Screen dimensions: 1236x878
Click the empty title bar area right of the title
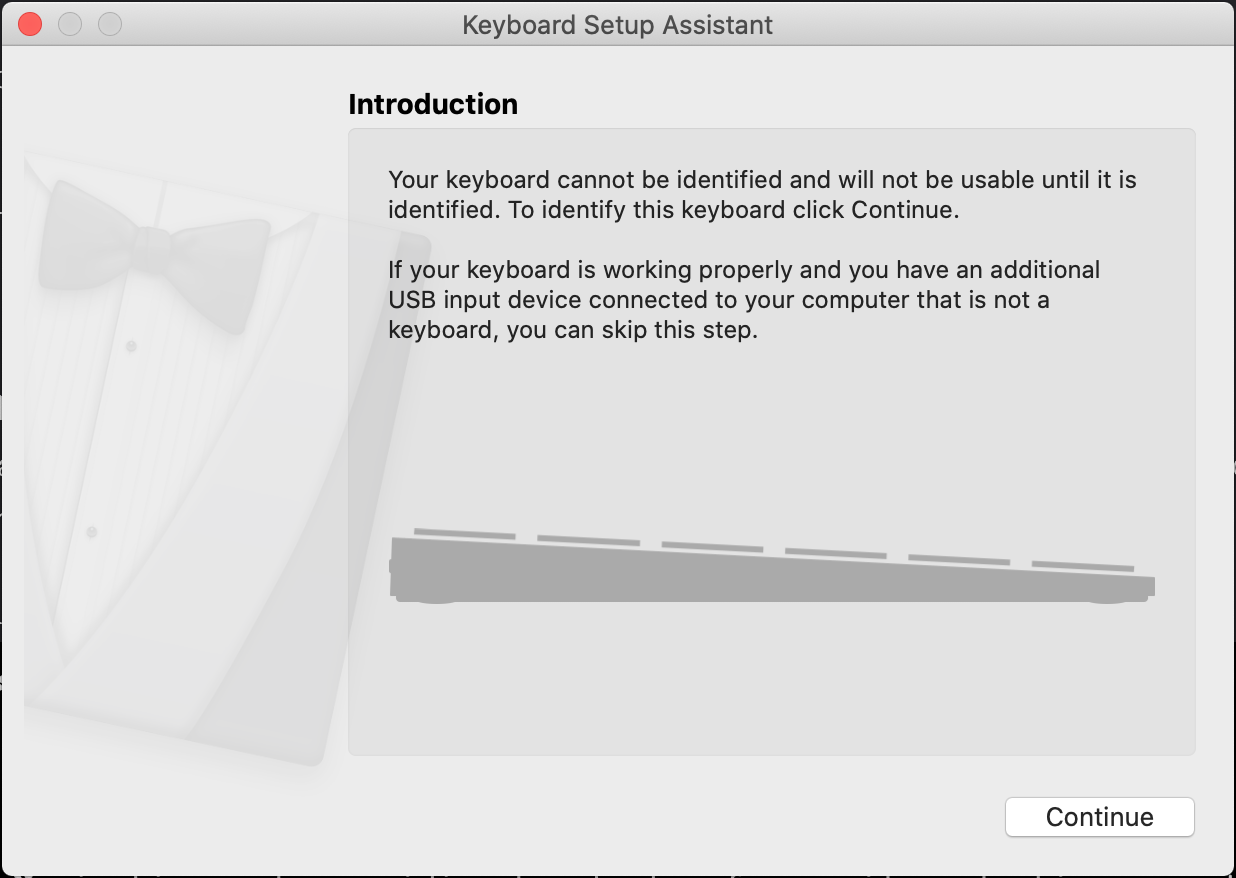point(1000,24)
